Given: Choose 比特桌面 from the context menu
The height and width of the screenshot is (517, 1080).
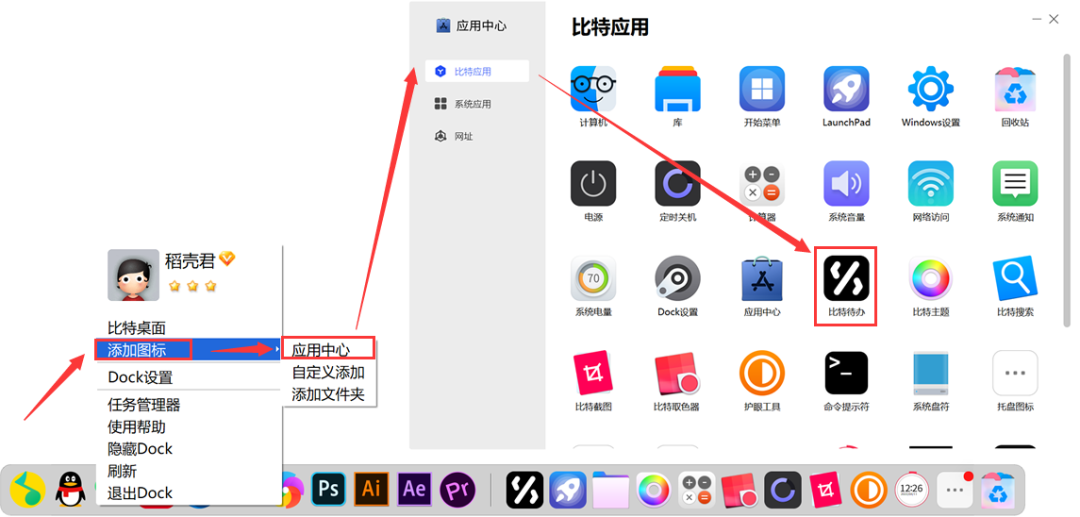Looking at the screenshot, I should click(136, 328).
